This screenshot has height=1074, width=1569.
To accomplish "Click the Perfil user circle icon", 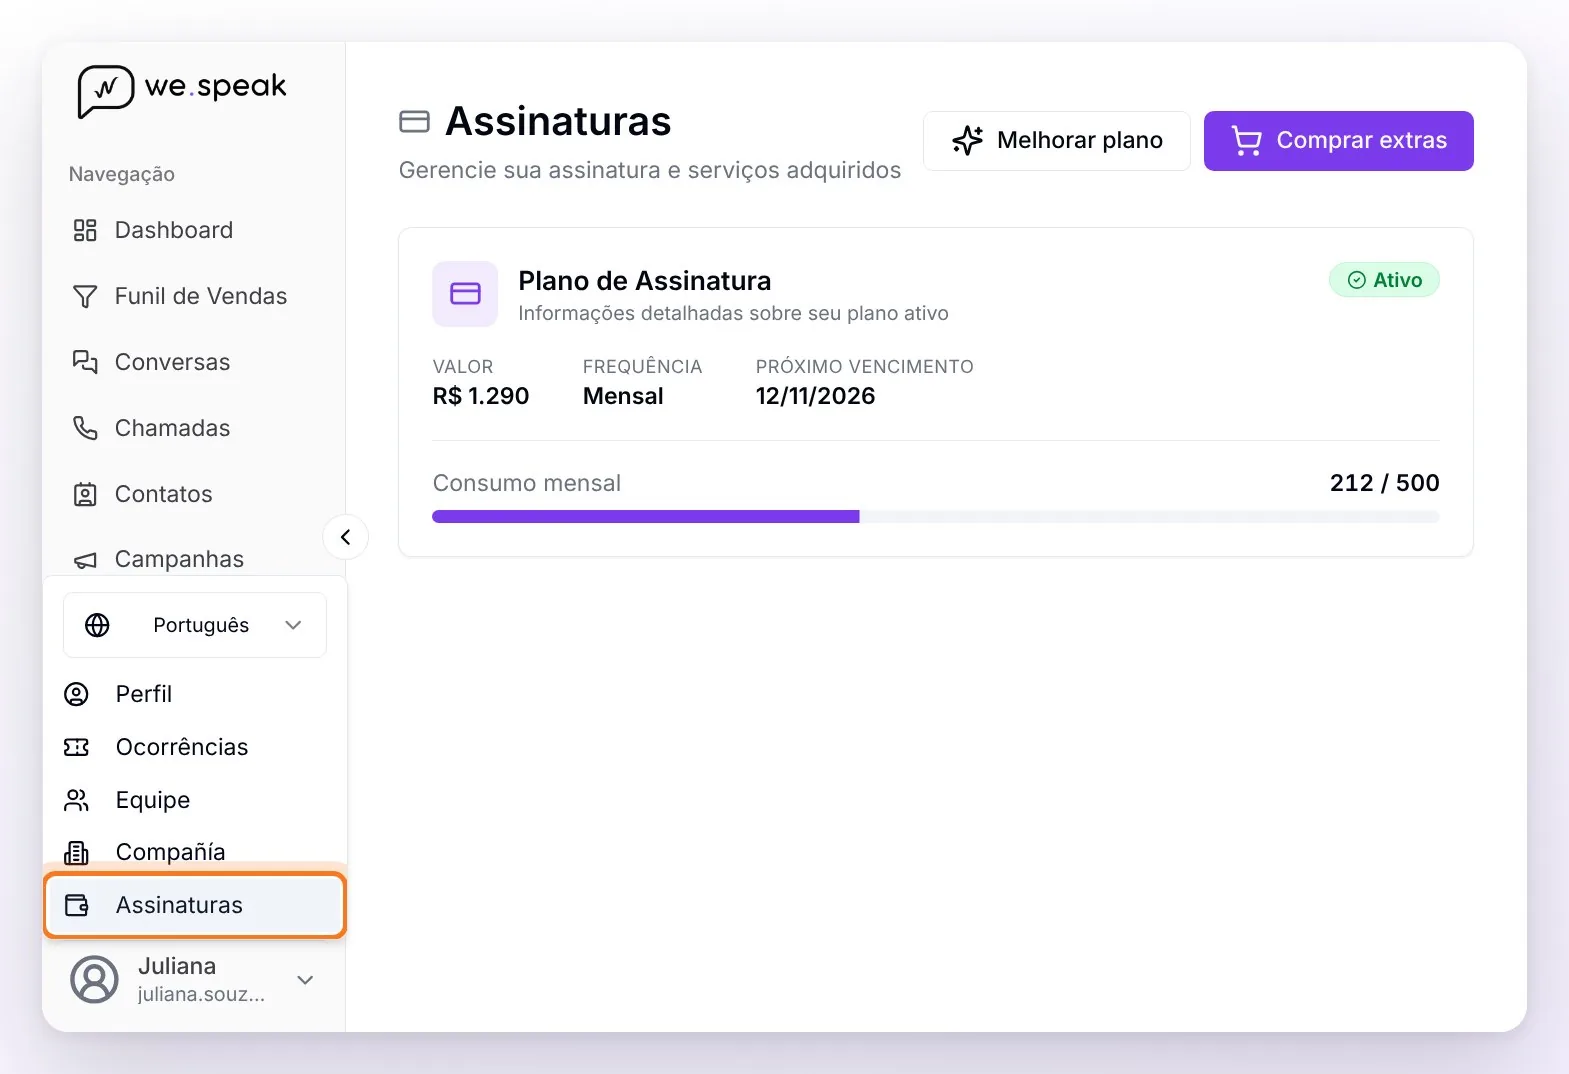I will (76, 694).
